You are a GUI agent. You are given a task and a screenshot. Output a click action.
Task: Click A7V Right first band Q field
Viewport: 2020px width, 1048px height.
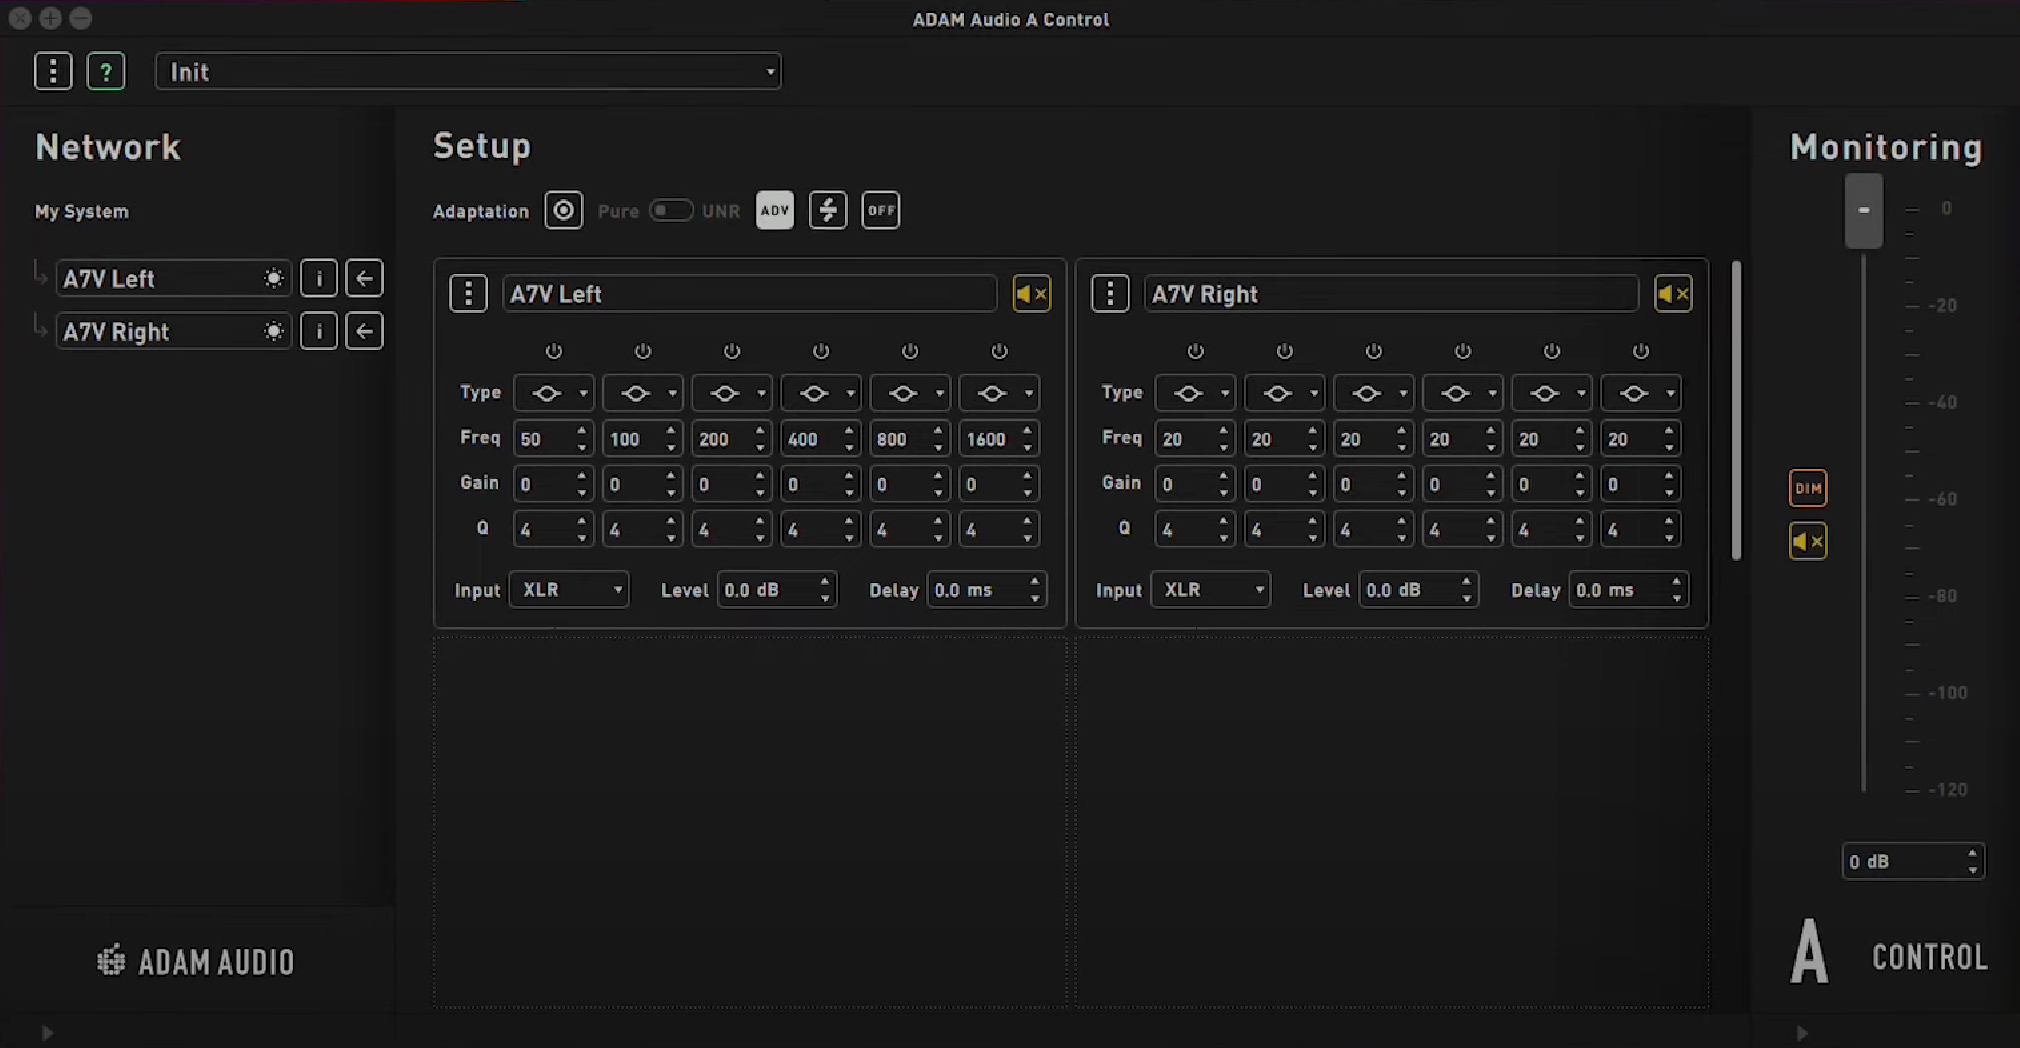1196,529
